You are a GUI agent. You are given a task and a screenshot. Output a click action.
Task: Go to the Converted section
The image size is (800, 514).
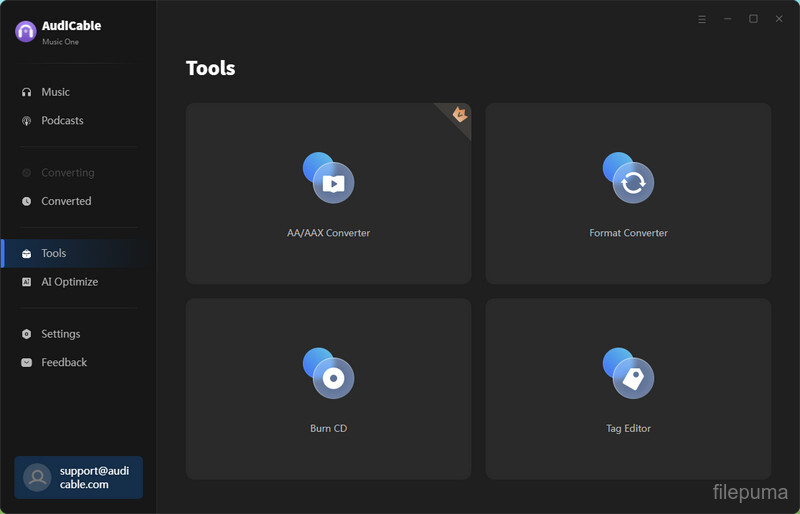(x=66, y=201)
